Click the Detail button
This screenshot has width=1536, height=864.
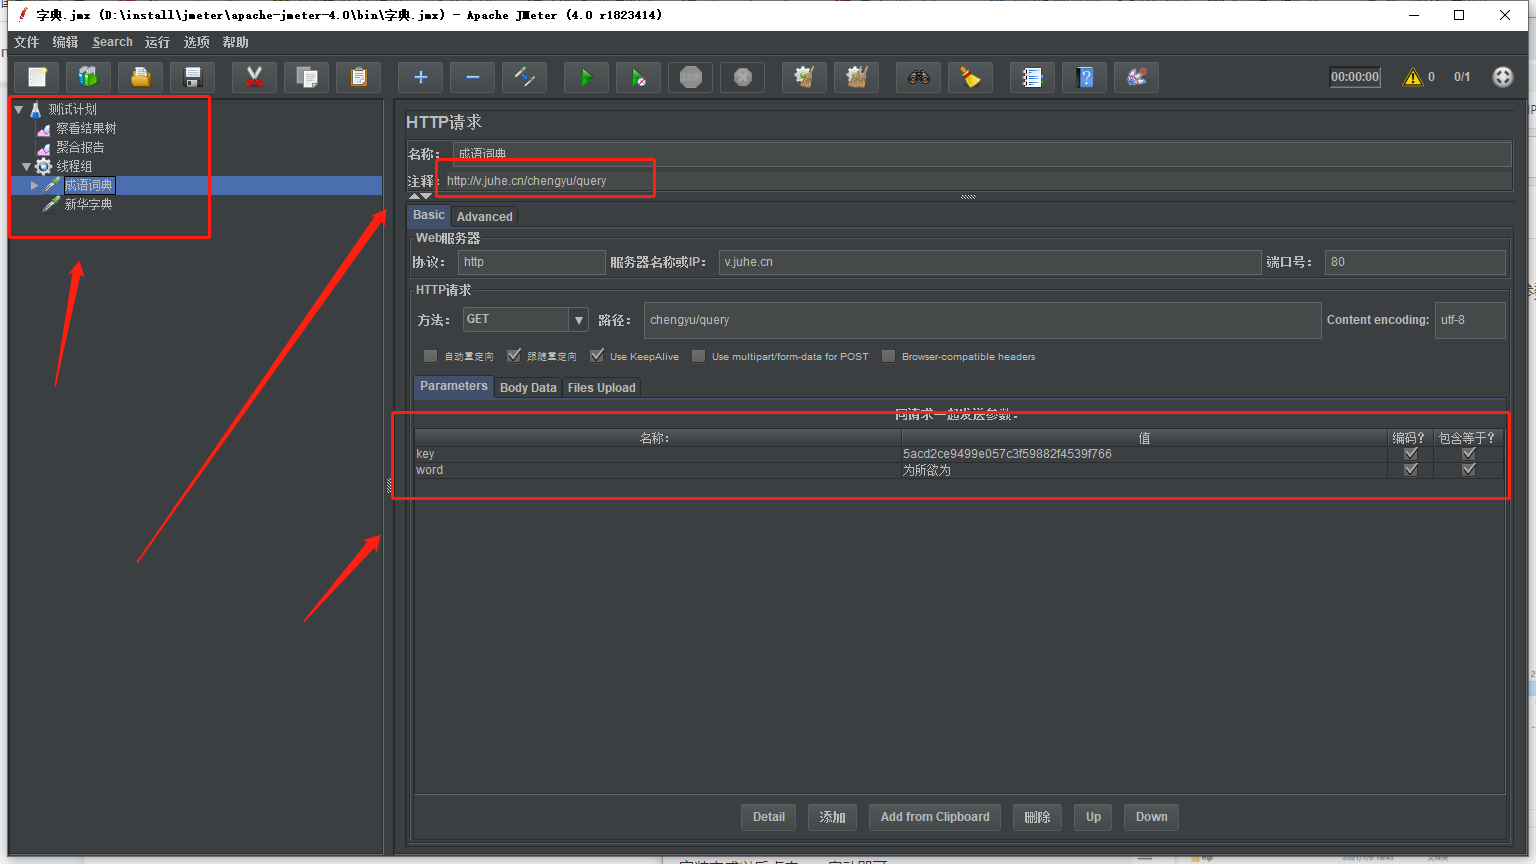click(x=769, y=817)
